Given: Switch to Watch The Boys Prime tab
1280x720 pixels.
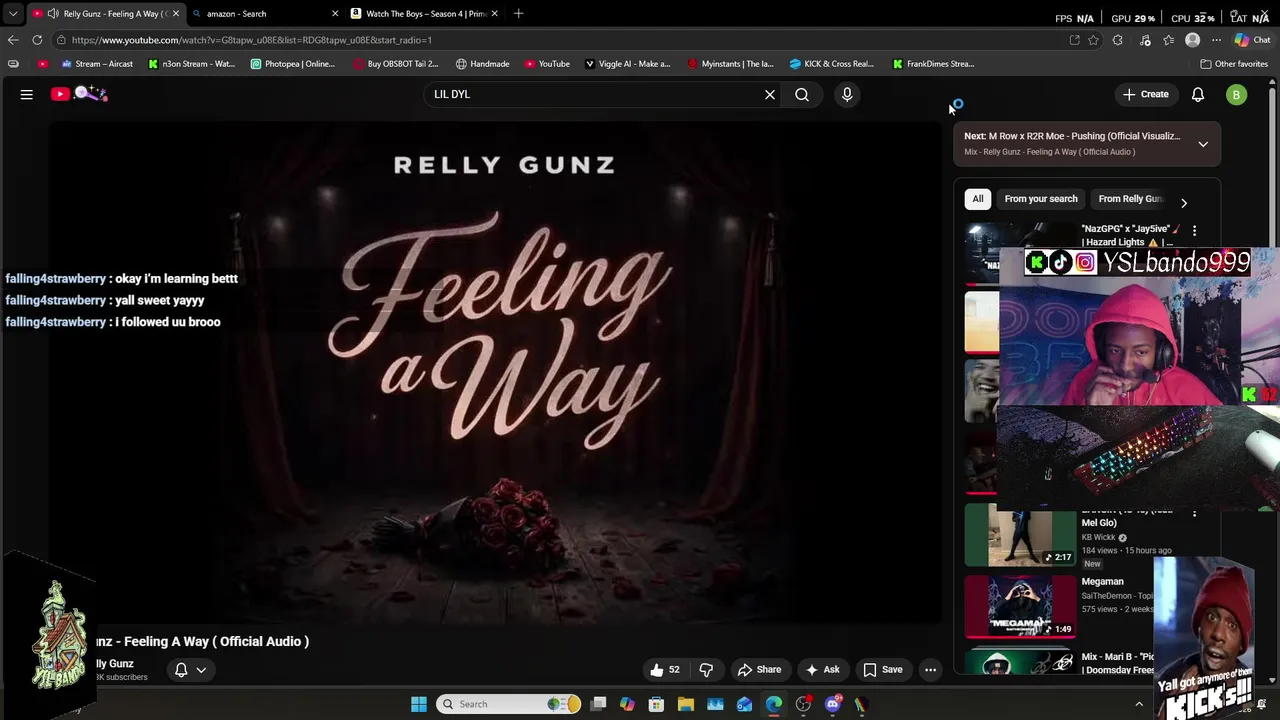Looking at the screenshot, I should coord(426,14).
